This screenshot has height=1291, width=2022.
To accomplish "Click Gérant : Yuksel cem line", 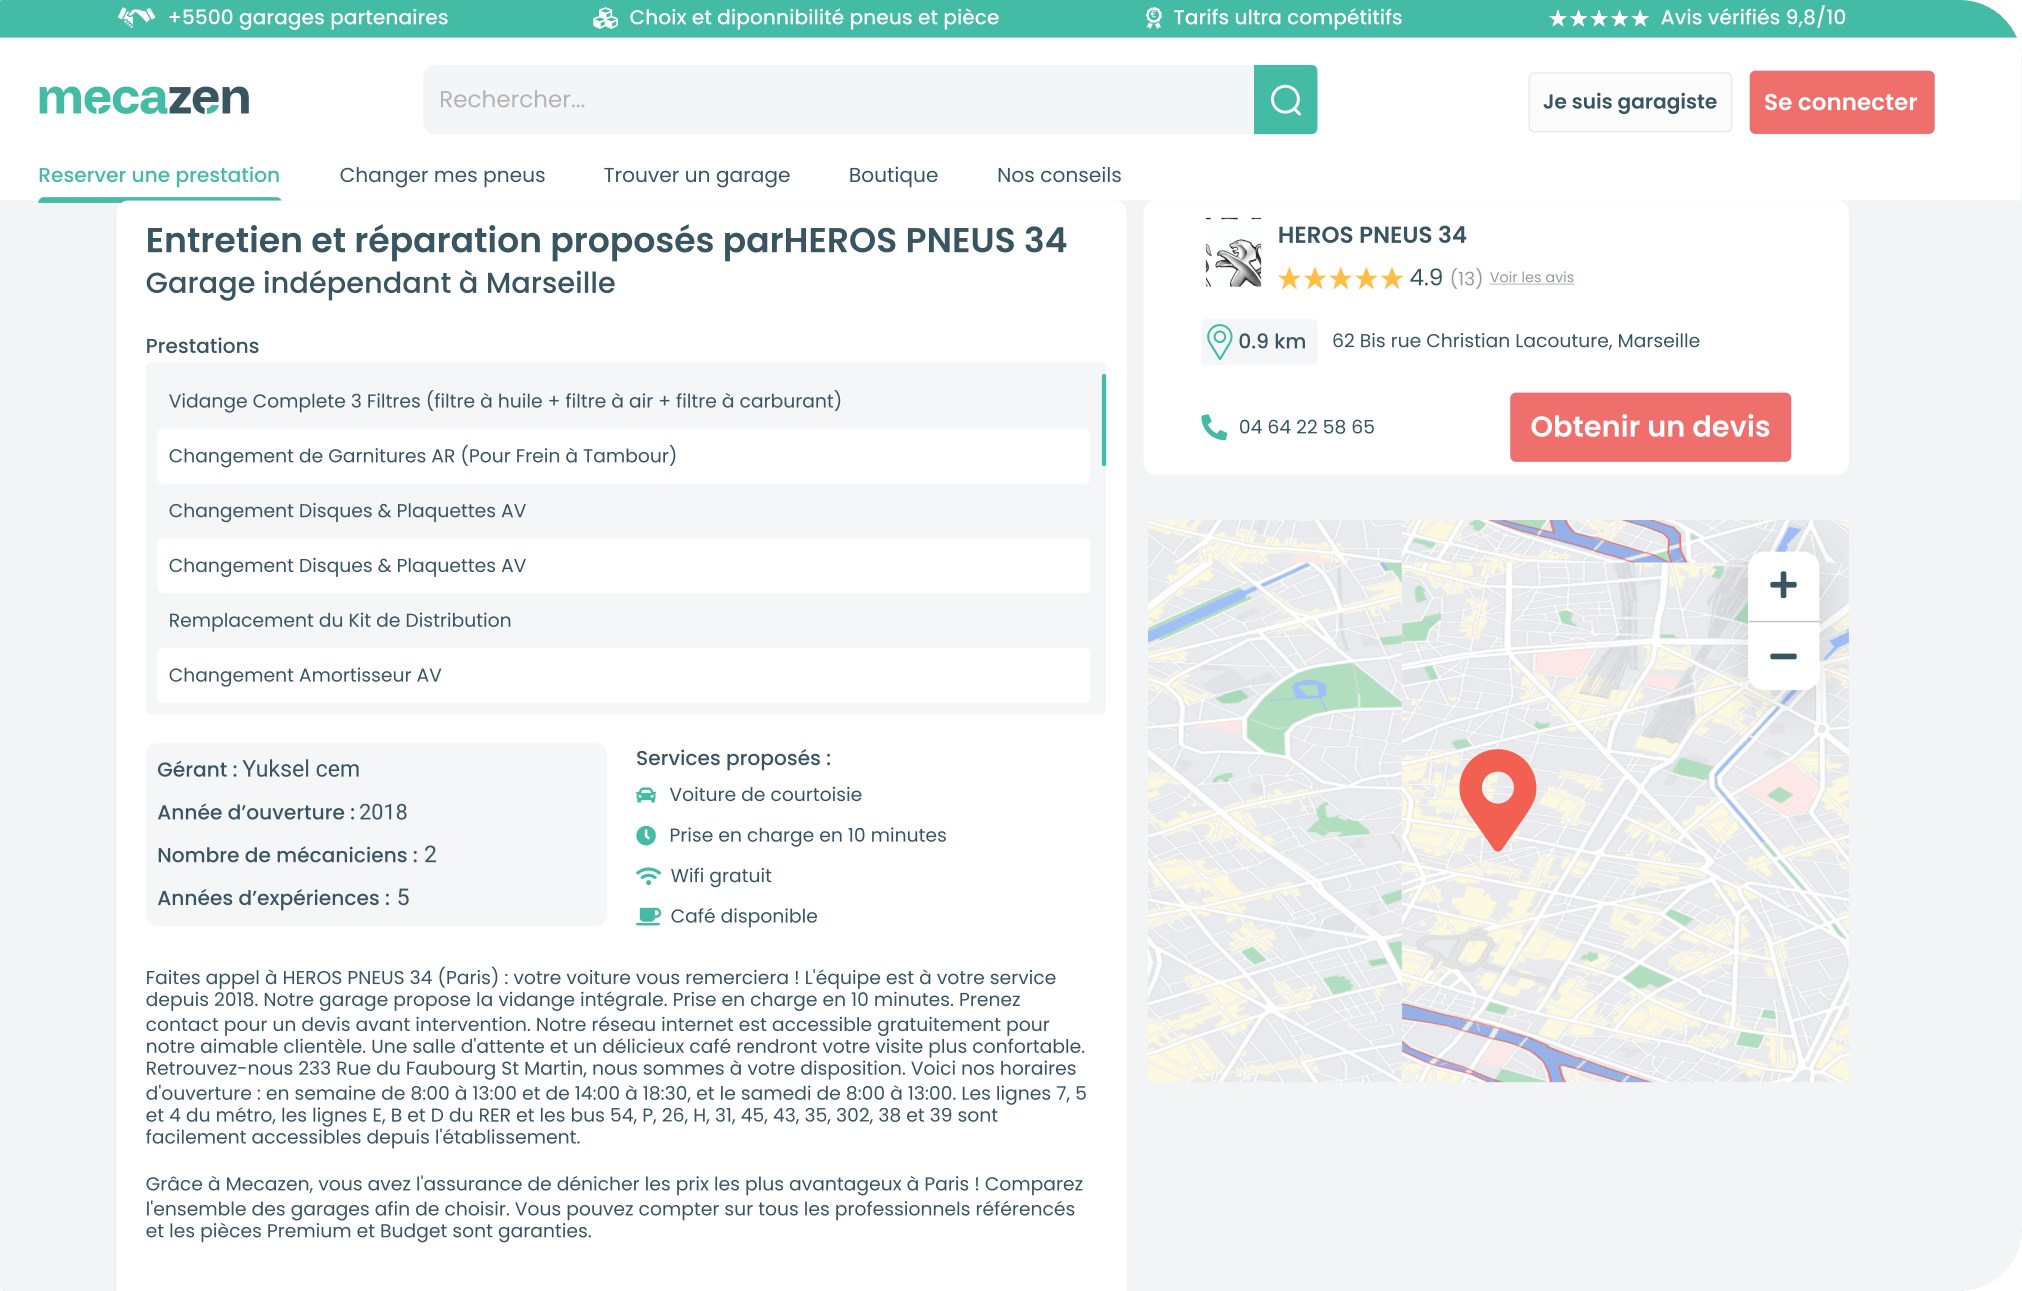I will click(x=258, y=769).
